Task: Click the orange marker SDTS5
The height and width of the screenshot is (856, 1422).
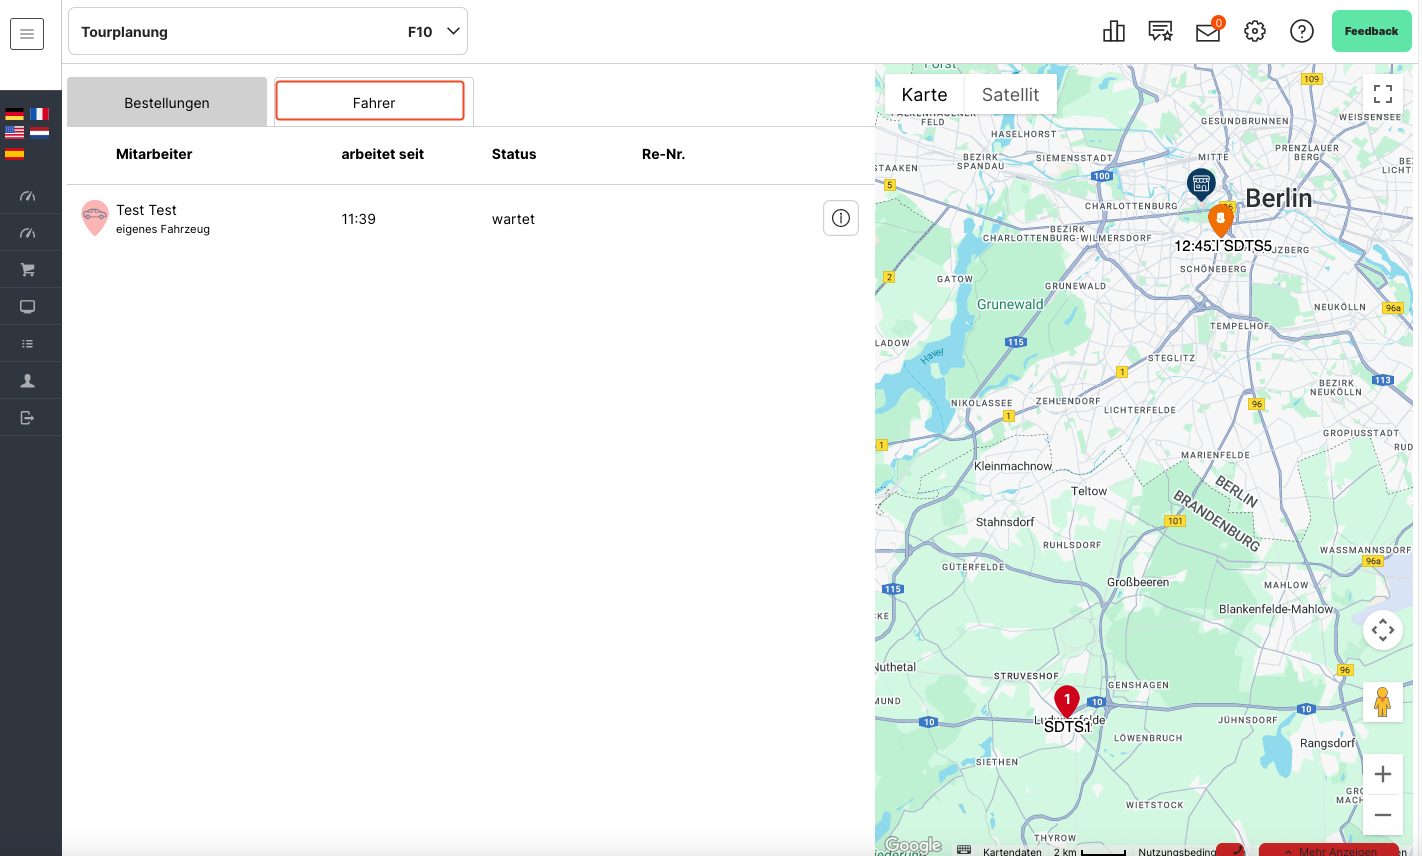Action: pyautogui.click(x=1220, y=219)
